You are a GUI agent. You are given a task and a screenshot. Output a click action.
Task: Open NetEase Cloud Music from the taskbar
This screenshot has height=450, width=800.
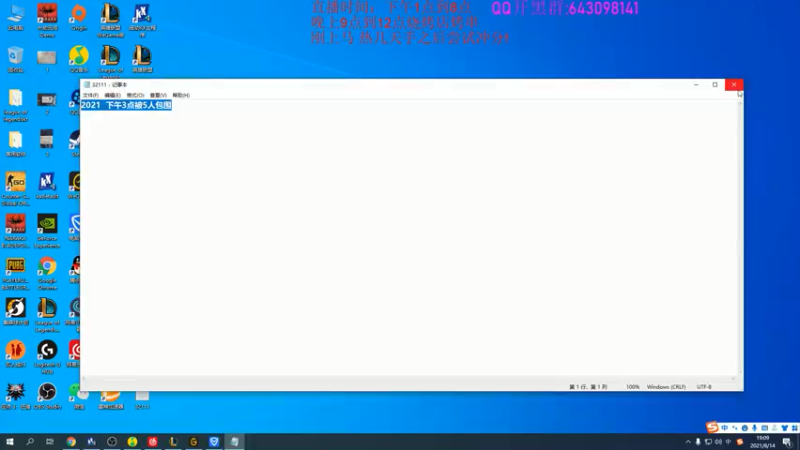153,441
